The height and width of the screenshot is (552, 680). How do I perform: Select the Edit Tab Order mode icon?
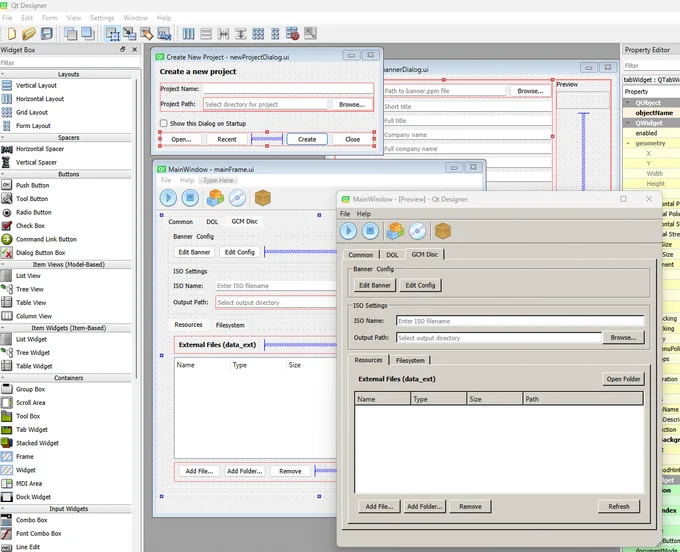point(164,33)
